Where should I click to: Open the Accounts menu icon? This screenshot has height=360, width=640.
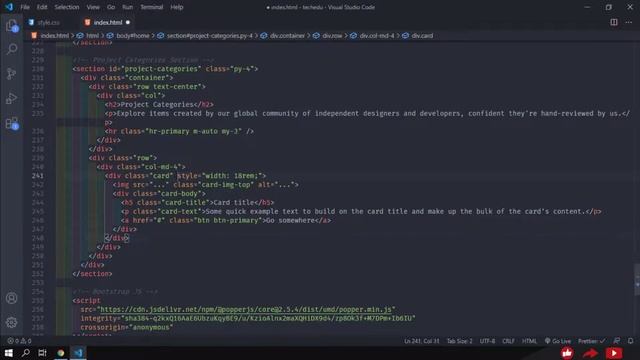pos(11,298)
